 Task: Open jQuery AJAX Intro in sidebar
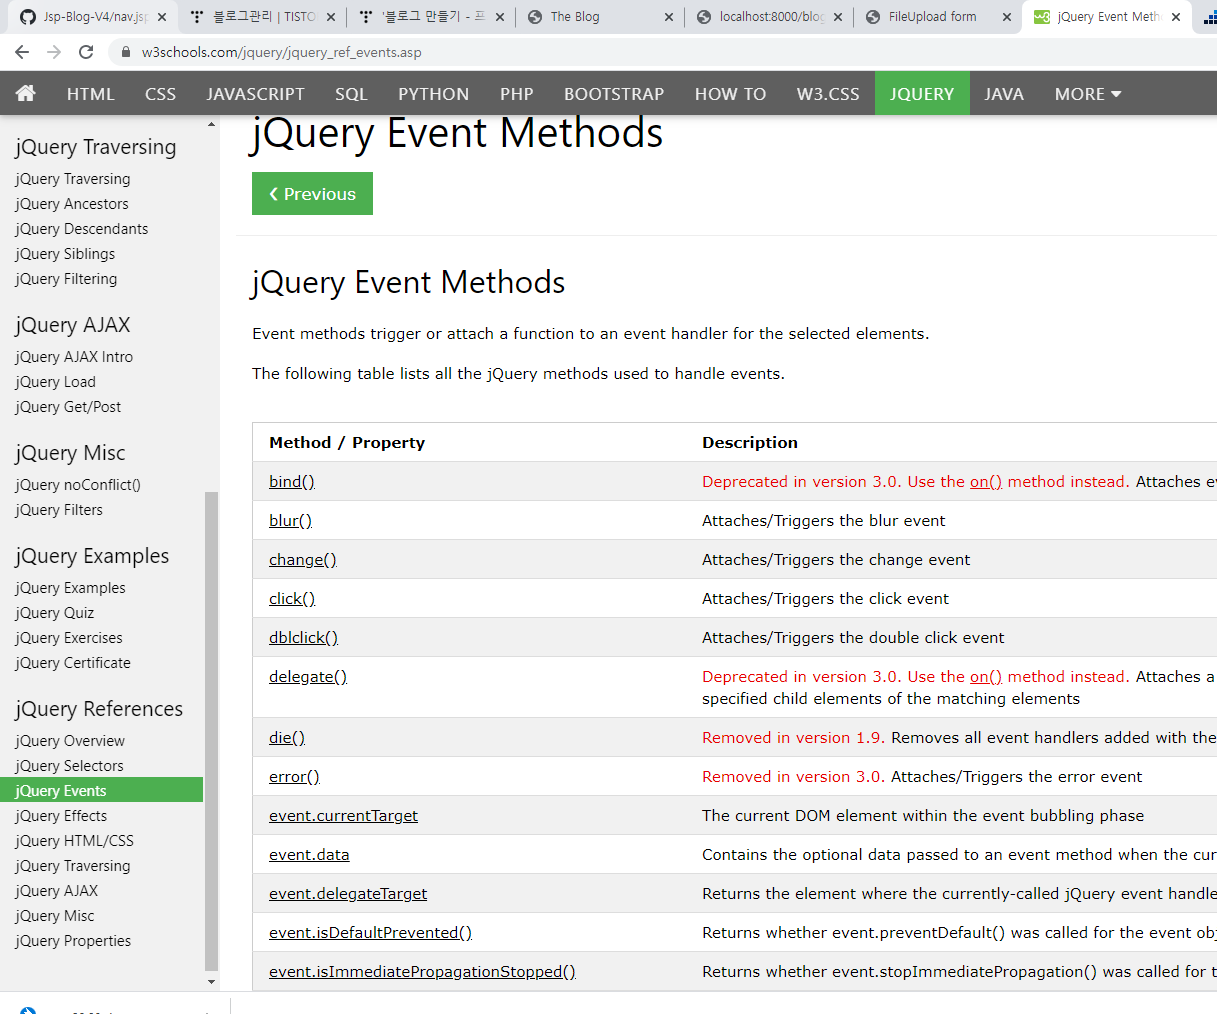pyautogui.click(x=74, y=356)
